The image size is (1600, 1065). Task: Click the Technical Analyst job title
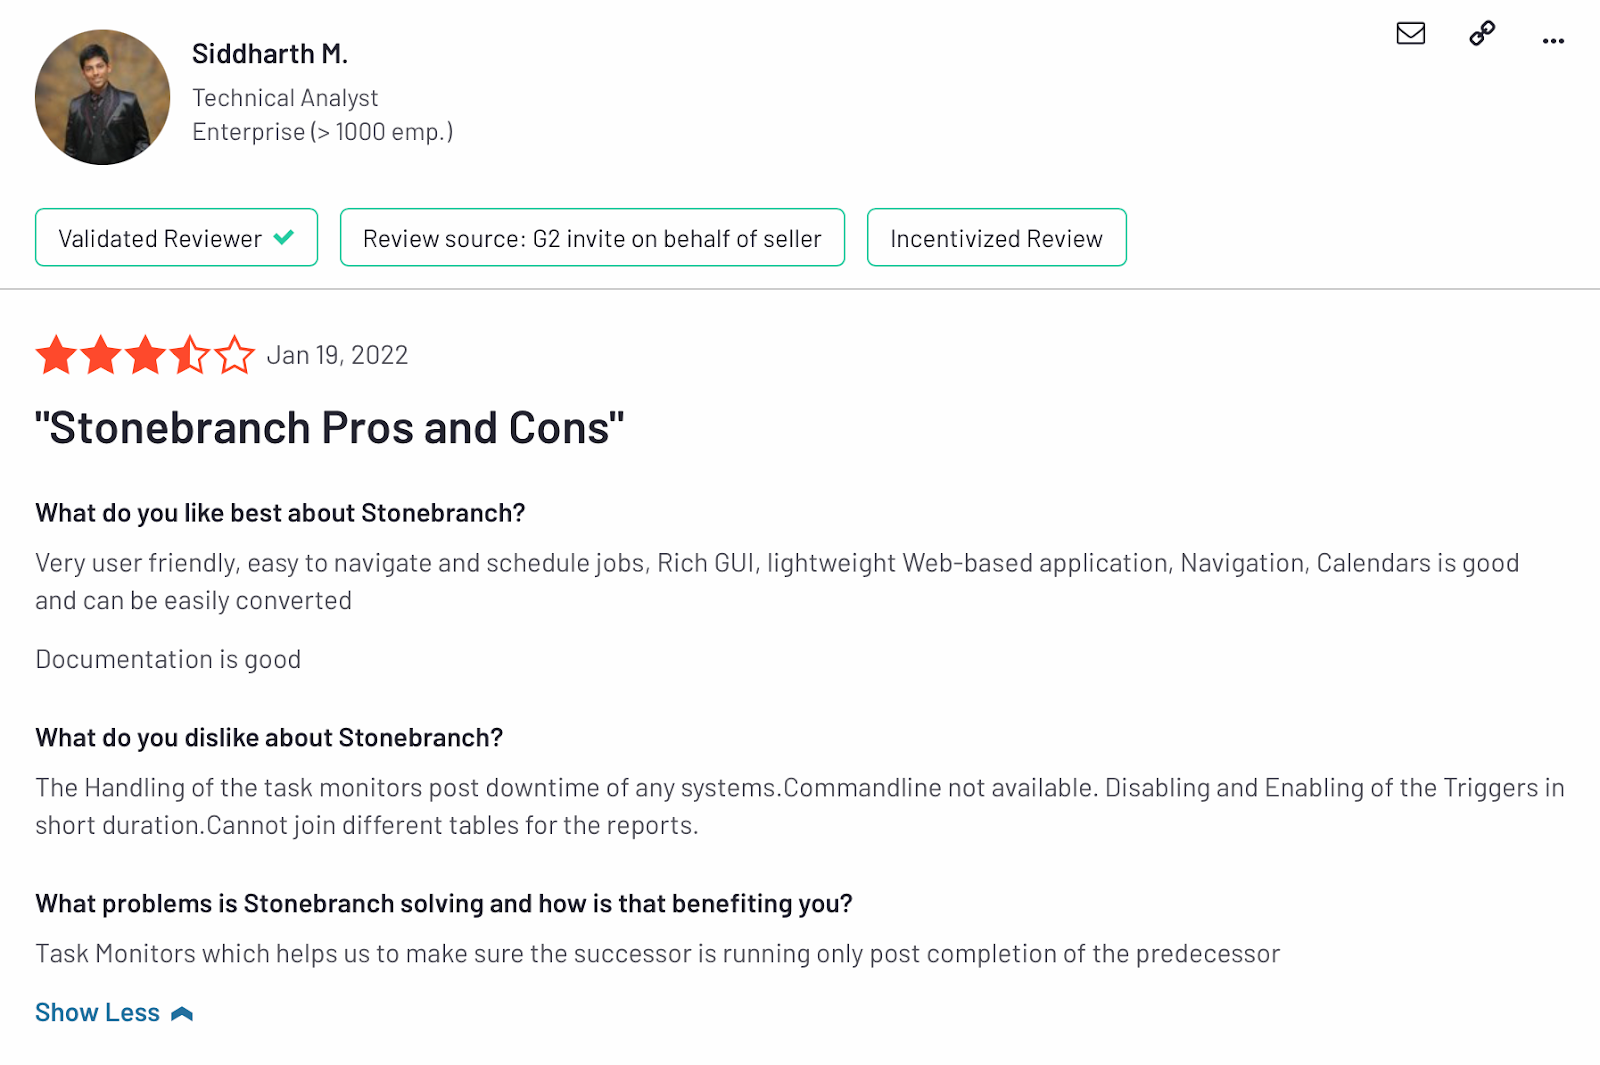285,98
